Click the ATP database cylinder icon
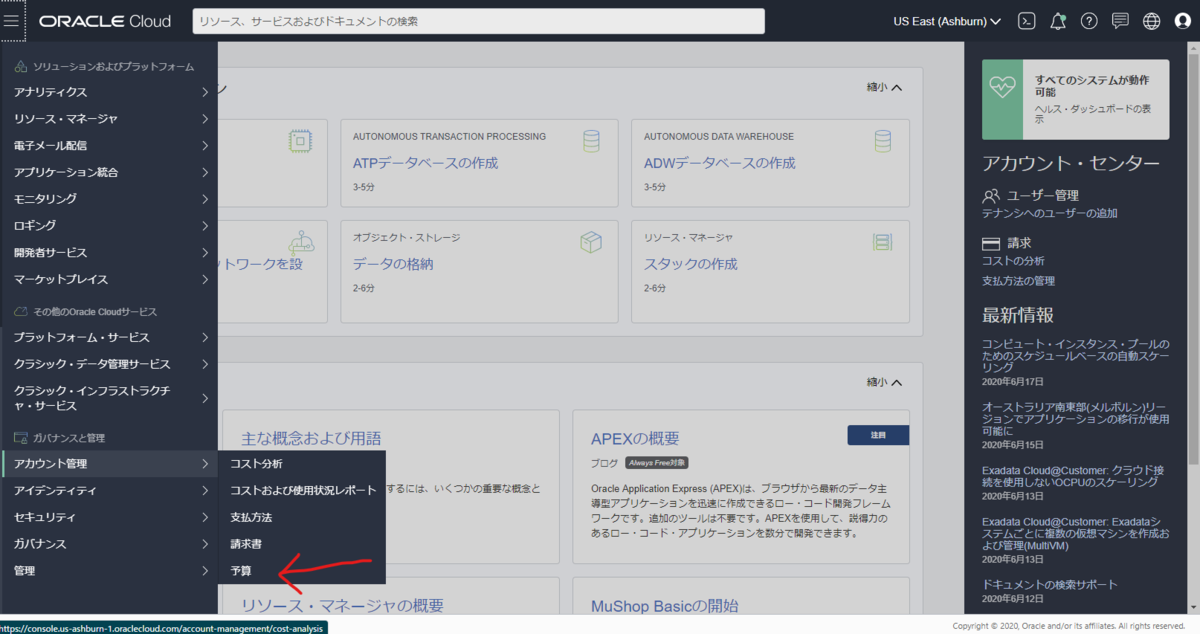 (x=591, y=141)
